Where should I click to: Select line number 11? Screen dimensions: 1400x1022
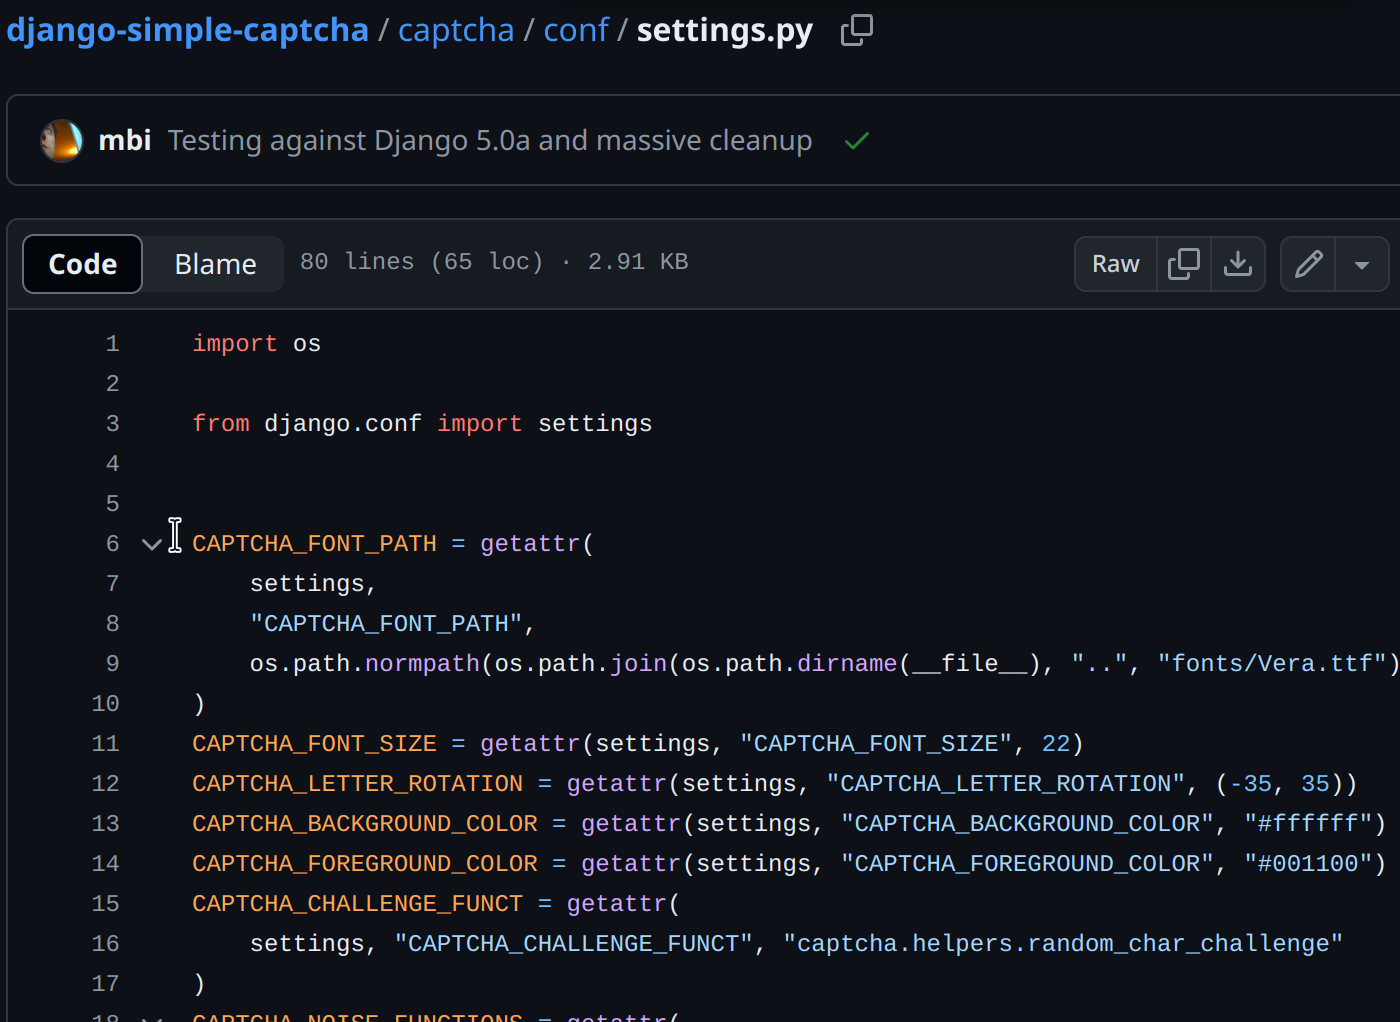click(x=105, y=744)
